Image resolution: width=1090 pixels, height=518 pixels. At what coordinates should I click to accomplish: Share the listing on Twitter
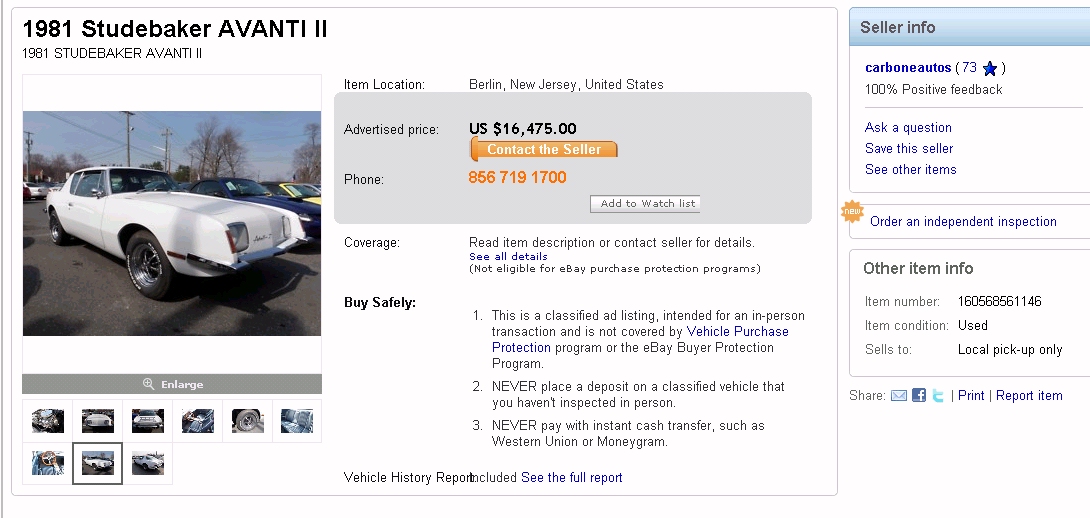click(x=938, y=396)
